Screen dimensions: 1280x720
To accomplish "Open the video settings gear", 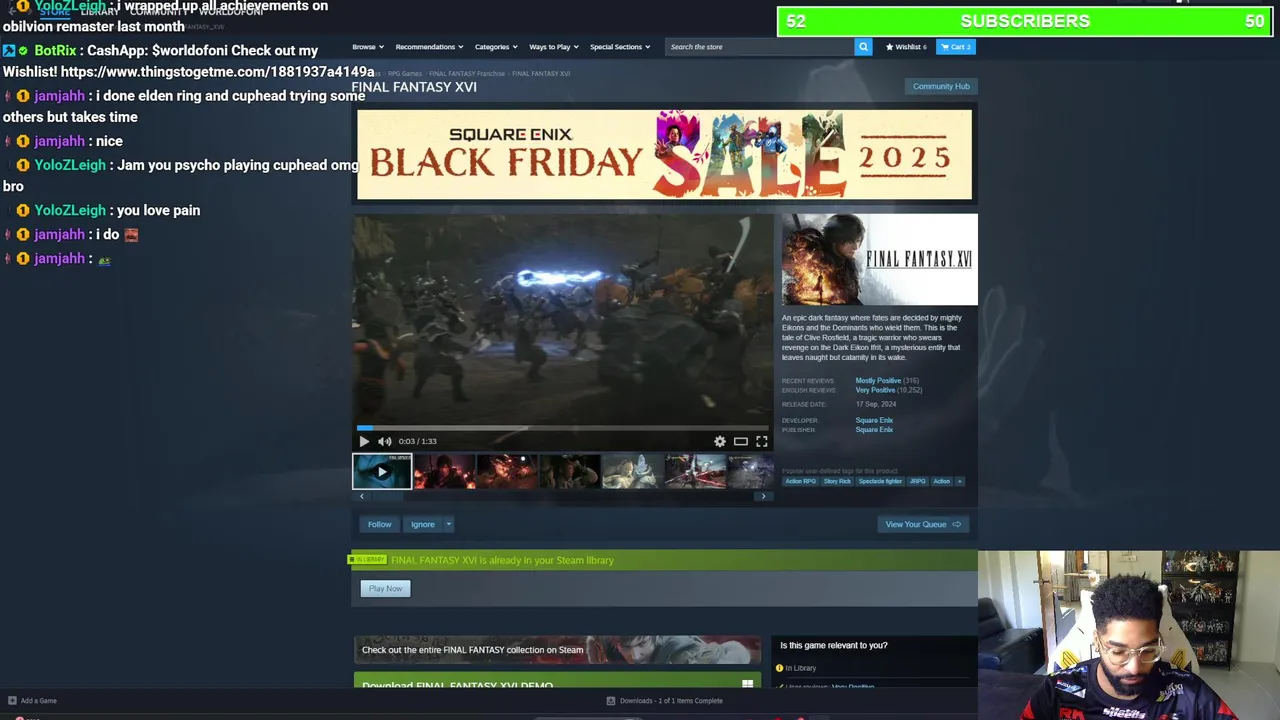I will click(720, 441).
